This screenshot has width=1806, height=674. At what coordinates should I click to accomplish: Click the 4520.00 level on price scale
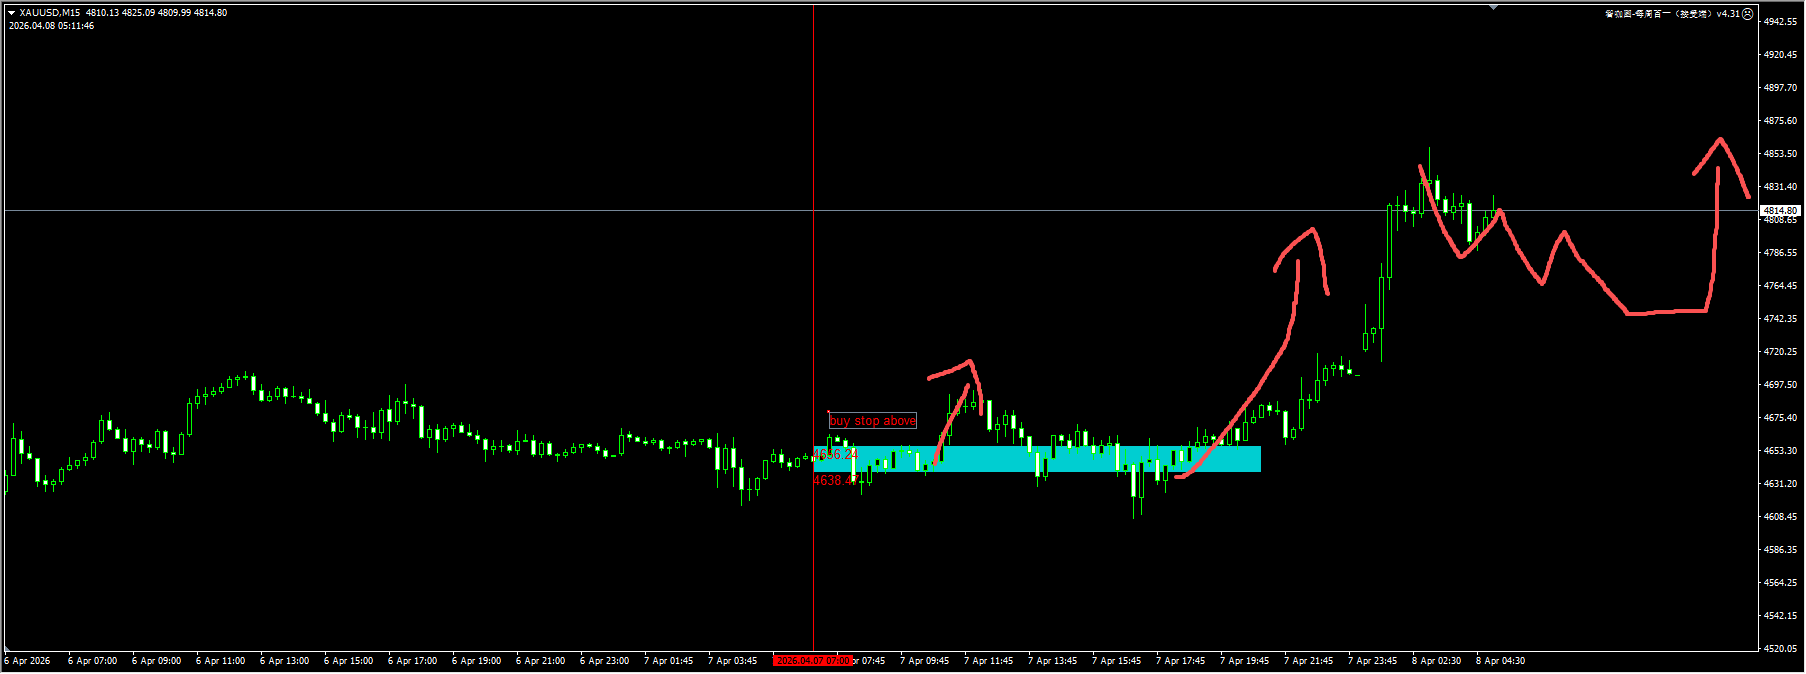(1780, 648)
